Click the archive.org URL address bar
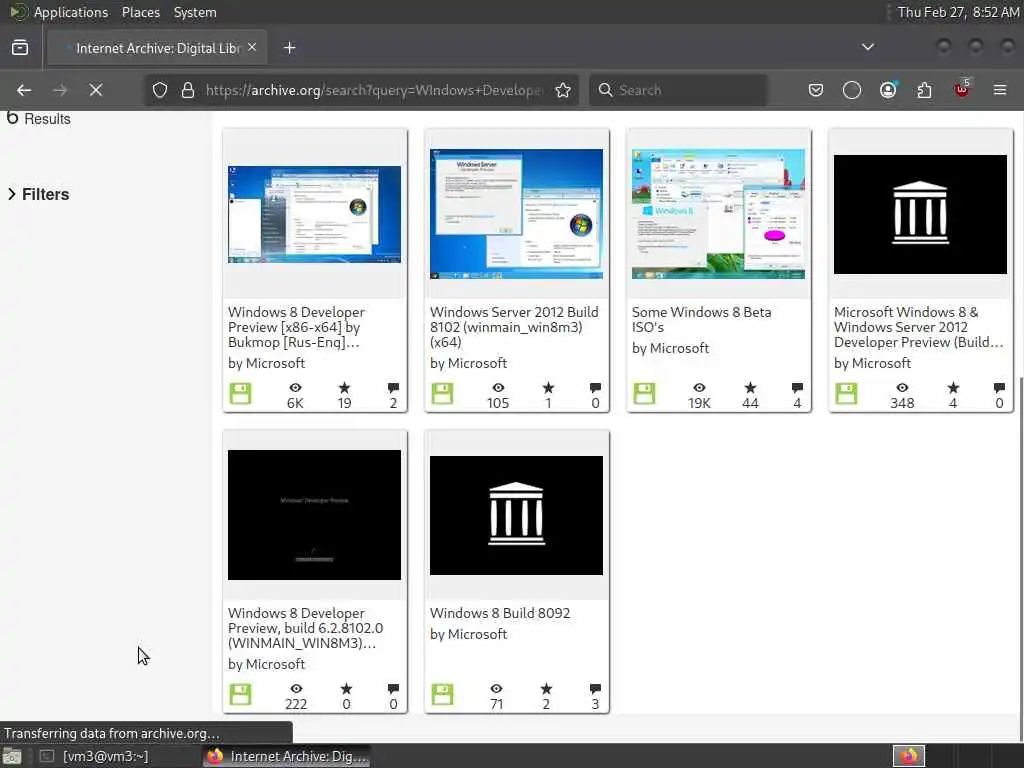 [373, 90]
